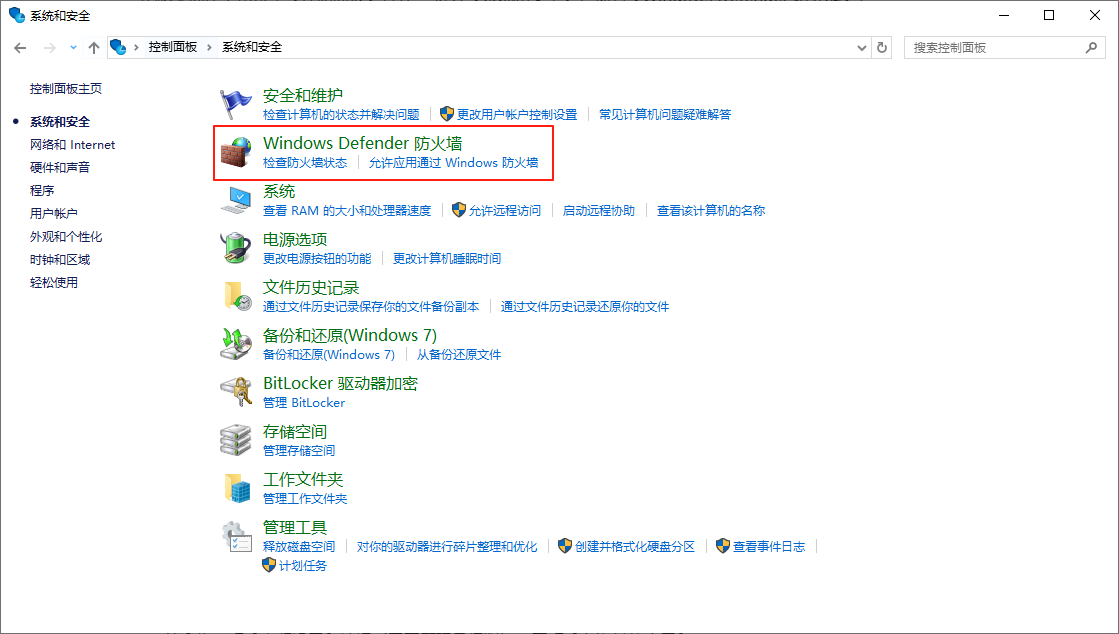Click 检查防火墙状态 link

click(x=305, y=163)
